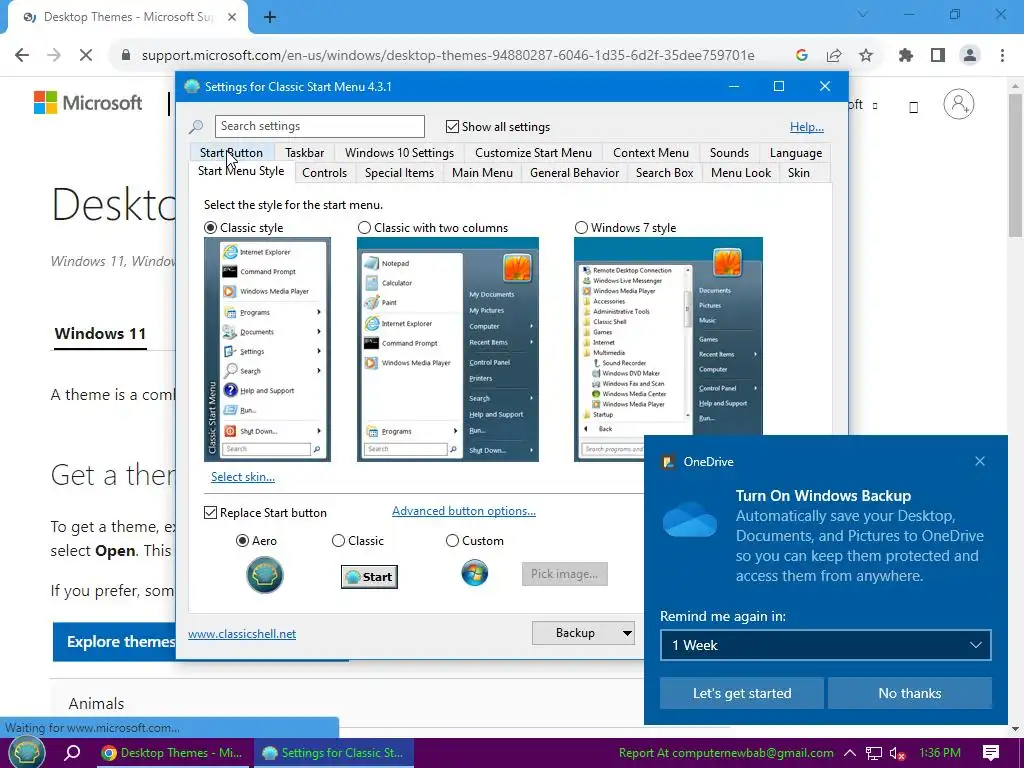Open Chrome three-dot menu
This screenshot has height=768, width=1024.
pos(1002,56)
